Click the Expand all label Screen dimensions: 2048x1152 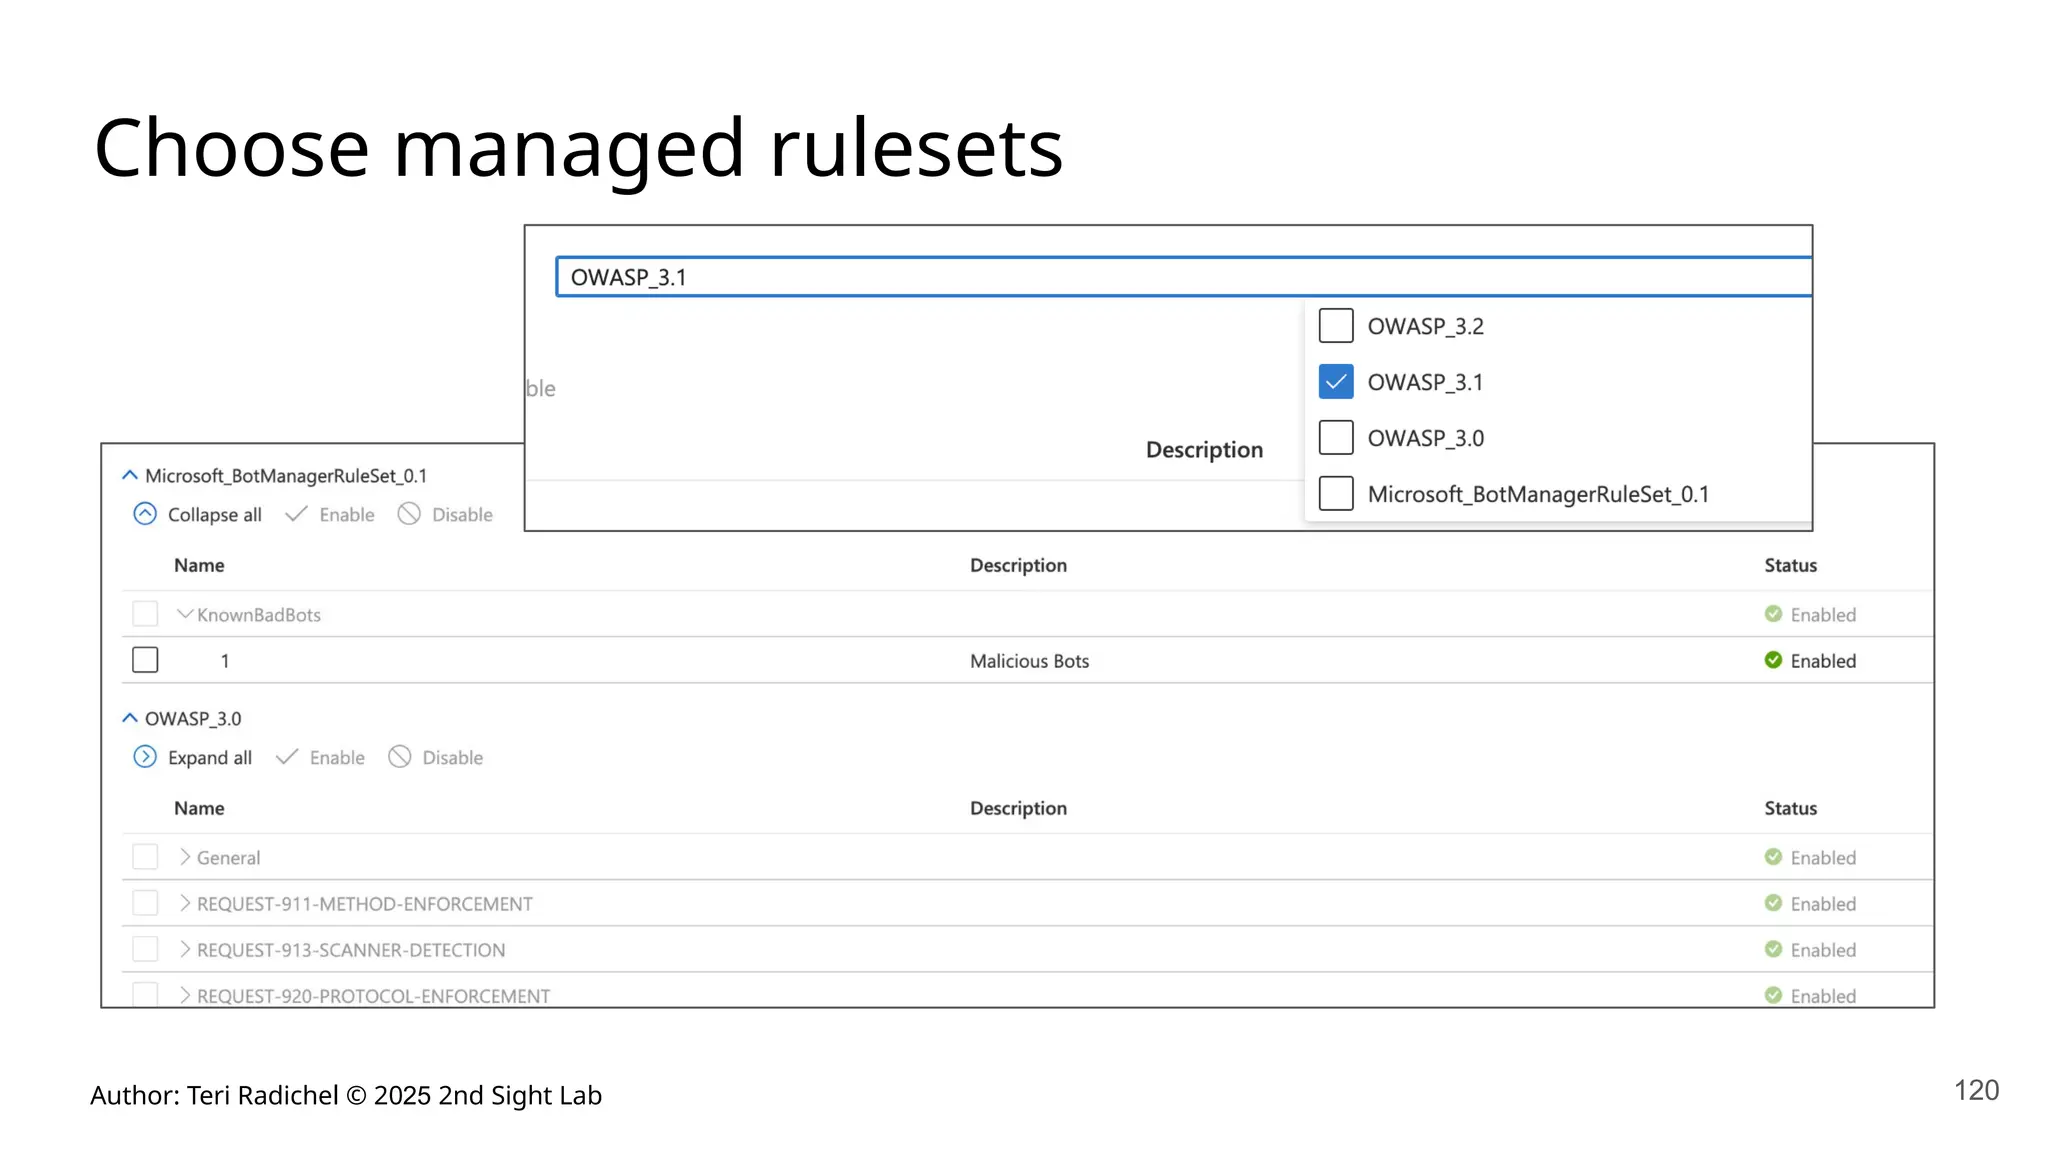(210, 758)
